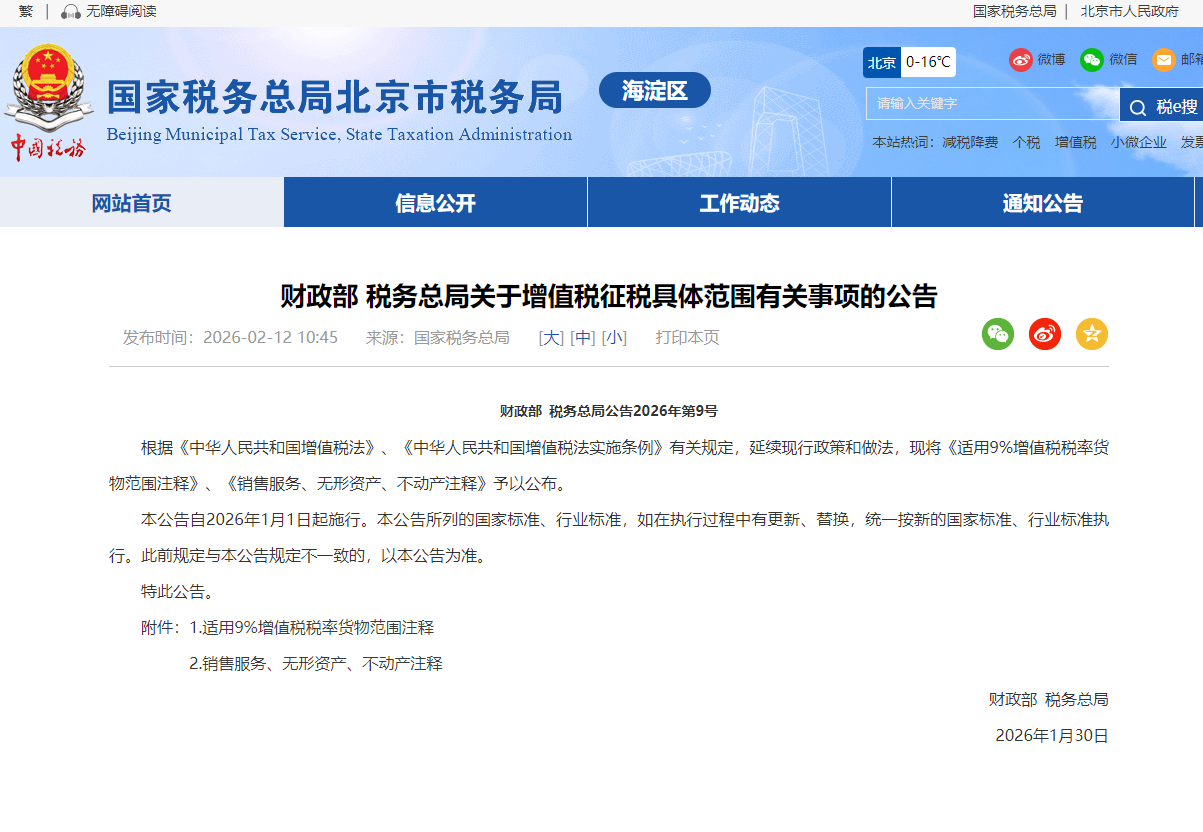Share article via green WeChat button
This screenshot has height=832, width=1203.
tap(997, 334)
